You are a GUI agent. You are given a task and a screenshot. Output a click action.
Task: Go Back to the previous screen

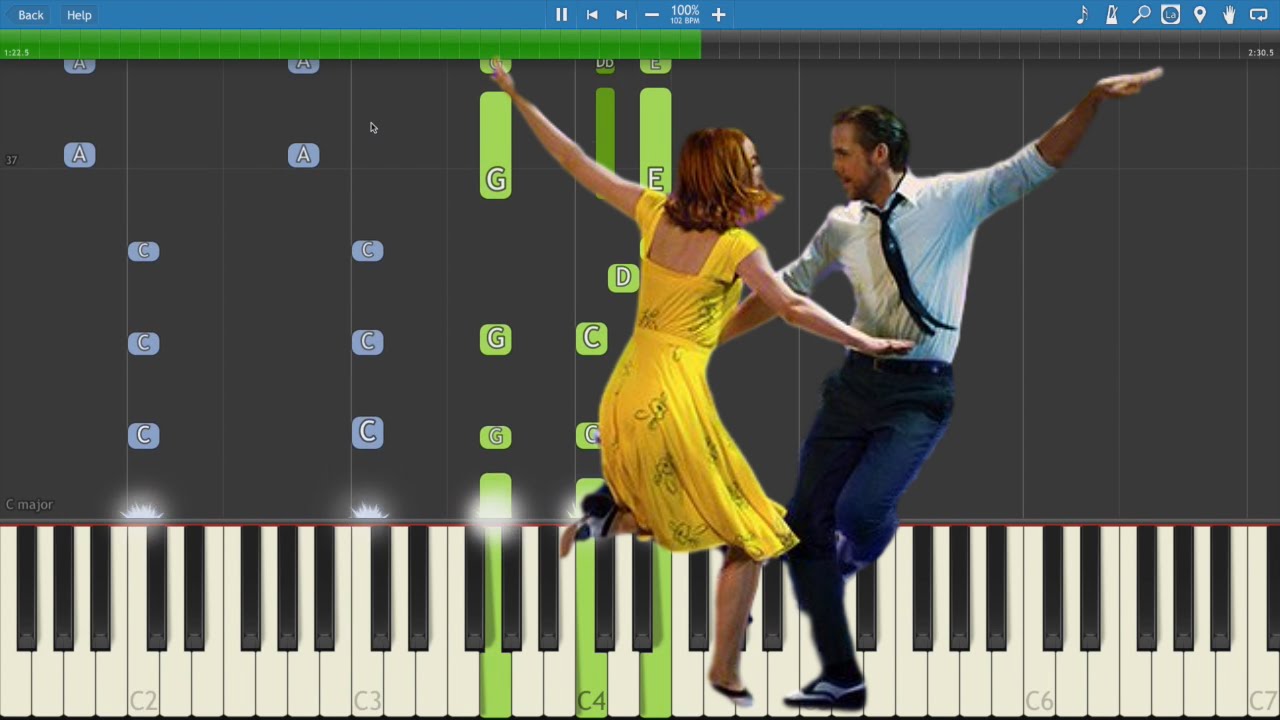[25, 15]
